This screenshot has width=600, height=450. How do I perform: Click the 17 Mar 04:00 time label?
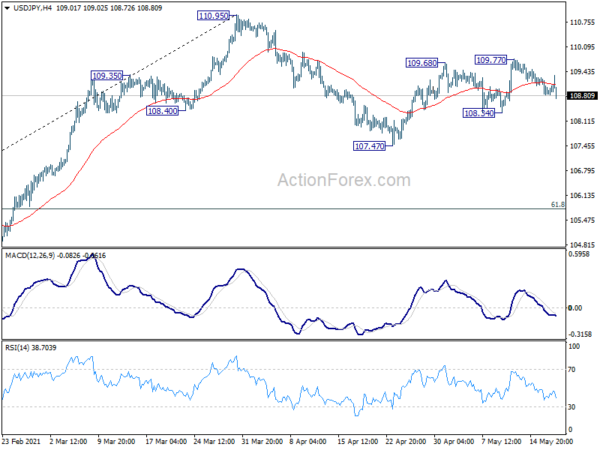(166, 442)
